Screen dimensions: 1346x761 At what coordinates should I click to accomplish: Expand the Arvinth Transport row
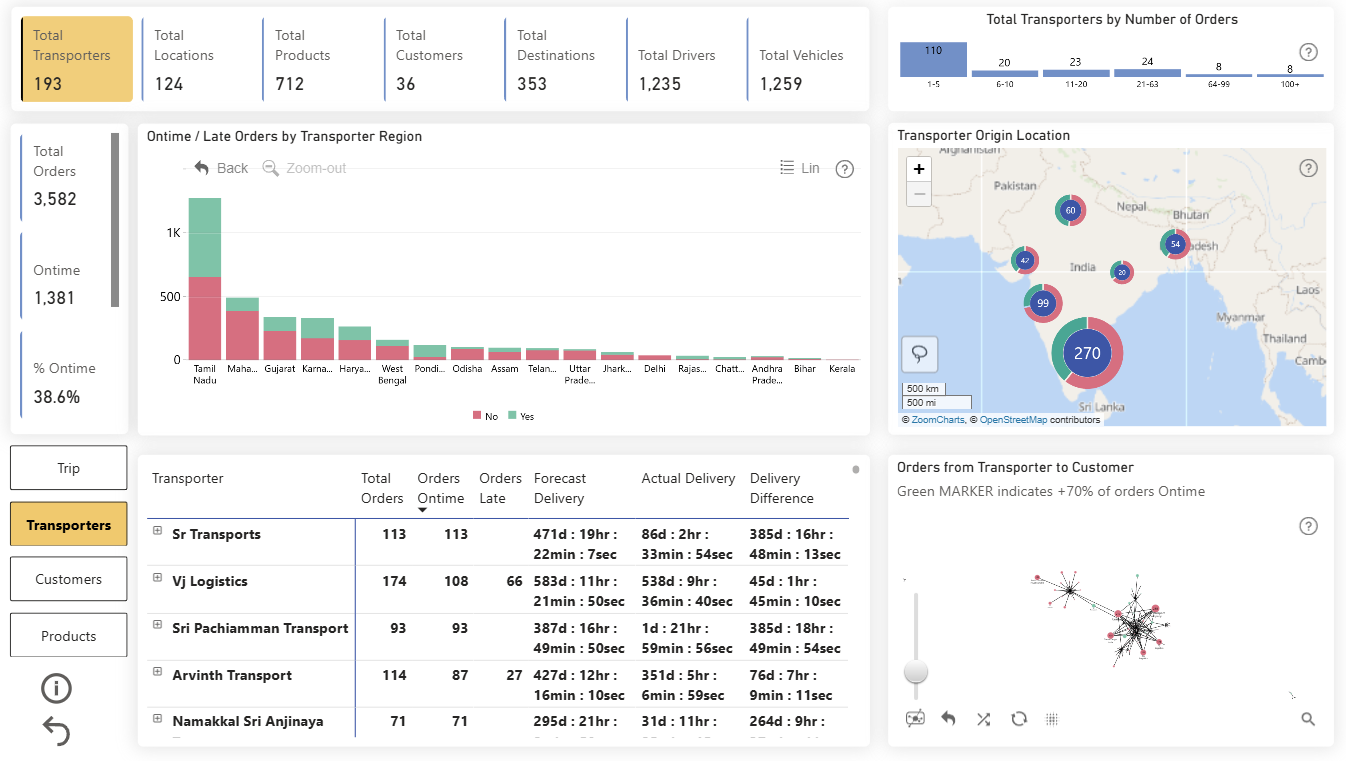tap(157, 672)
